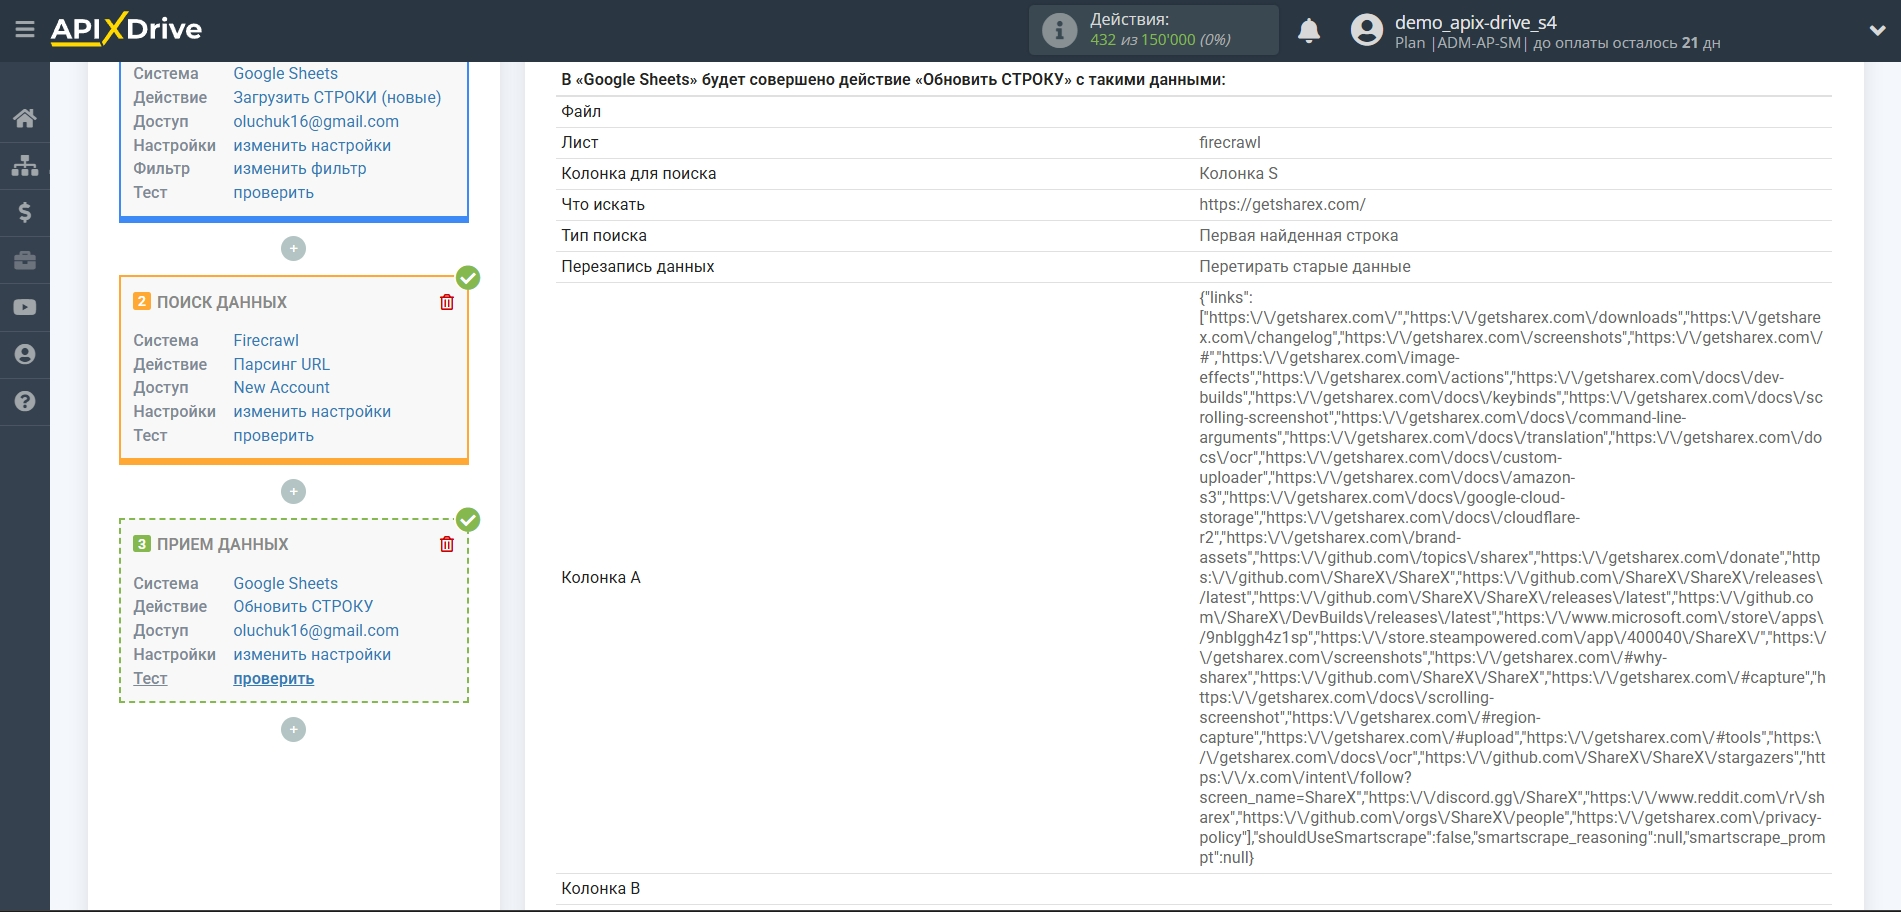Image resolution: width=1901 pixels, height=912 pixels.
Task: Open the hamburger navigation menu
Action: click(x=25, y=29)
